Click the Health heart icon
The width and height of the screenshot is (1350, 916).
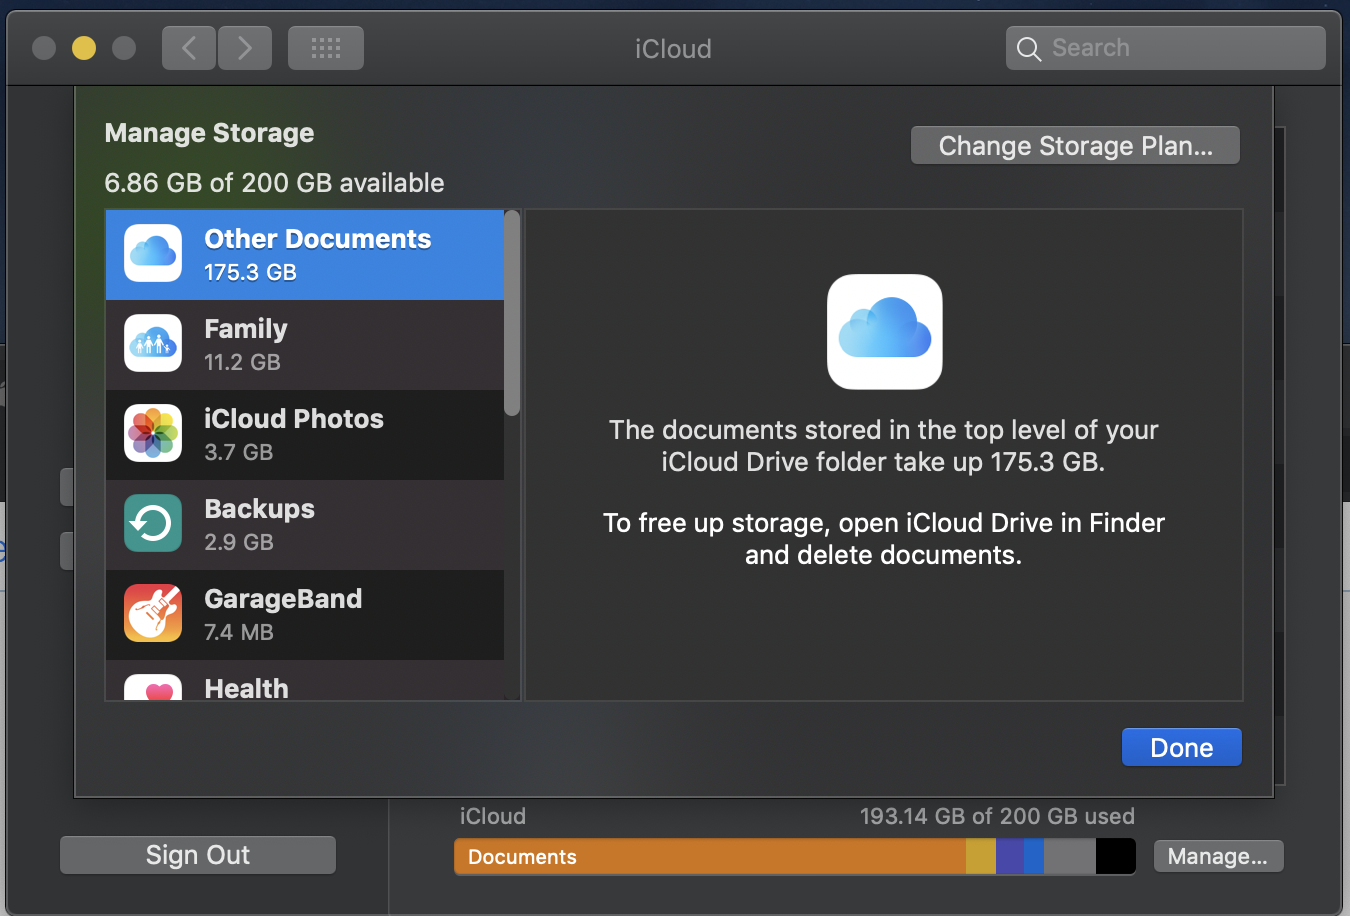pyautogui.click(x=153, y=687)
